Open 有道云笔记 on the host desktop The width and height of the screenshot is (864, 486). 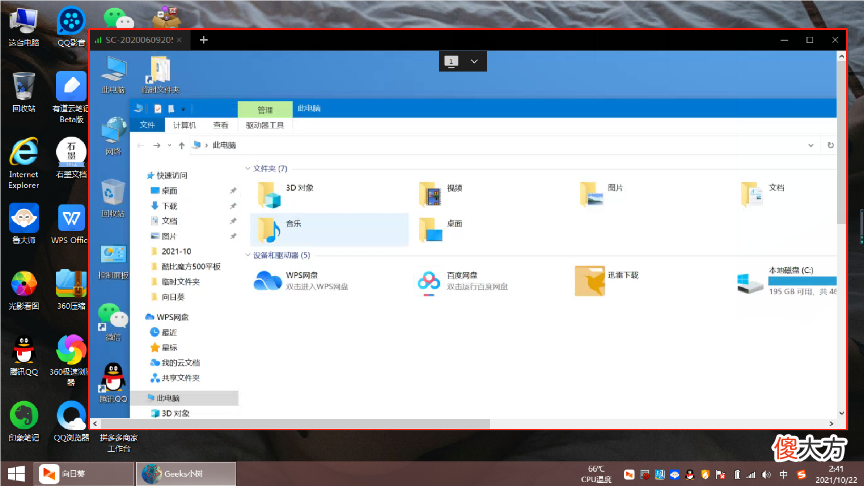coord(71,97)
